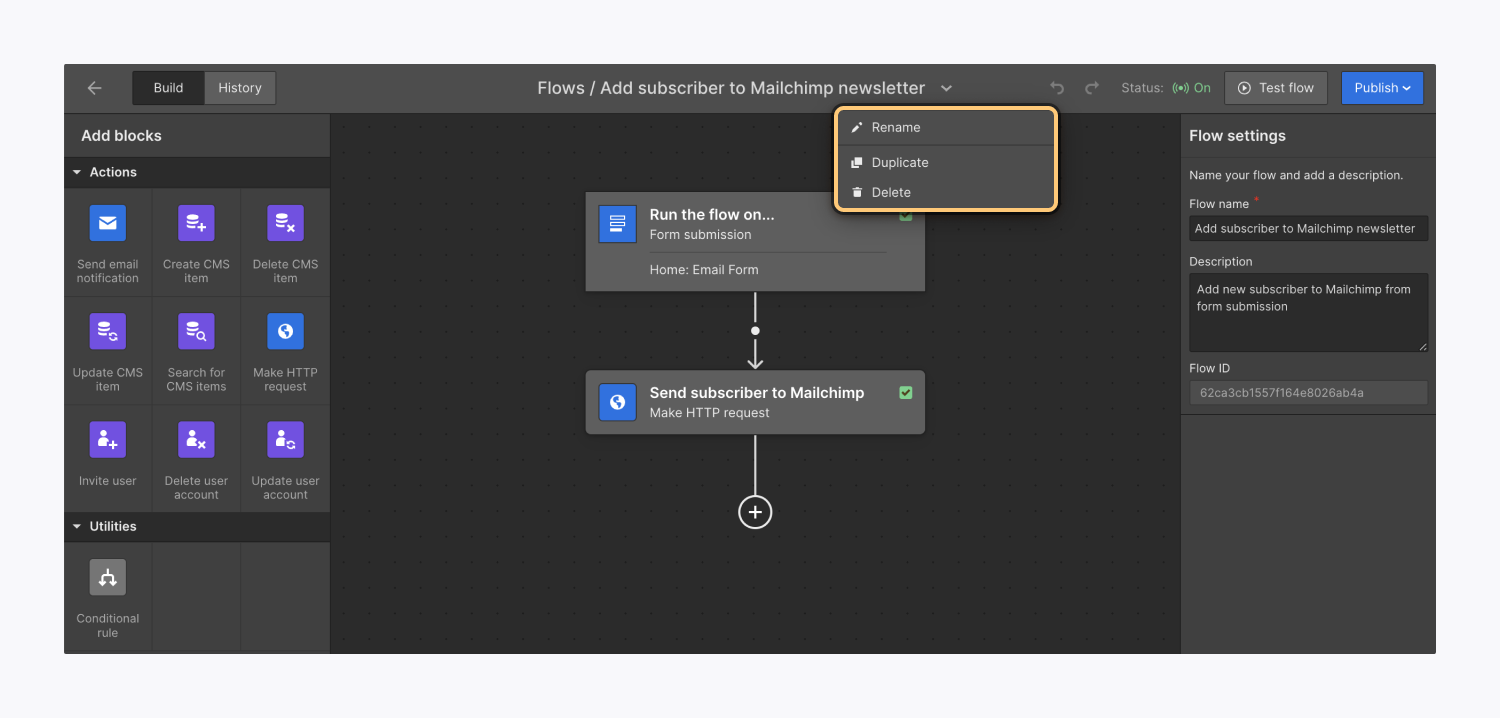Toggle the Form submission block's green checkbox
This screenshot has height=718, width=1500.
coord(906,214)
